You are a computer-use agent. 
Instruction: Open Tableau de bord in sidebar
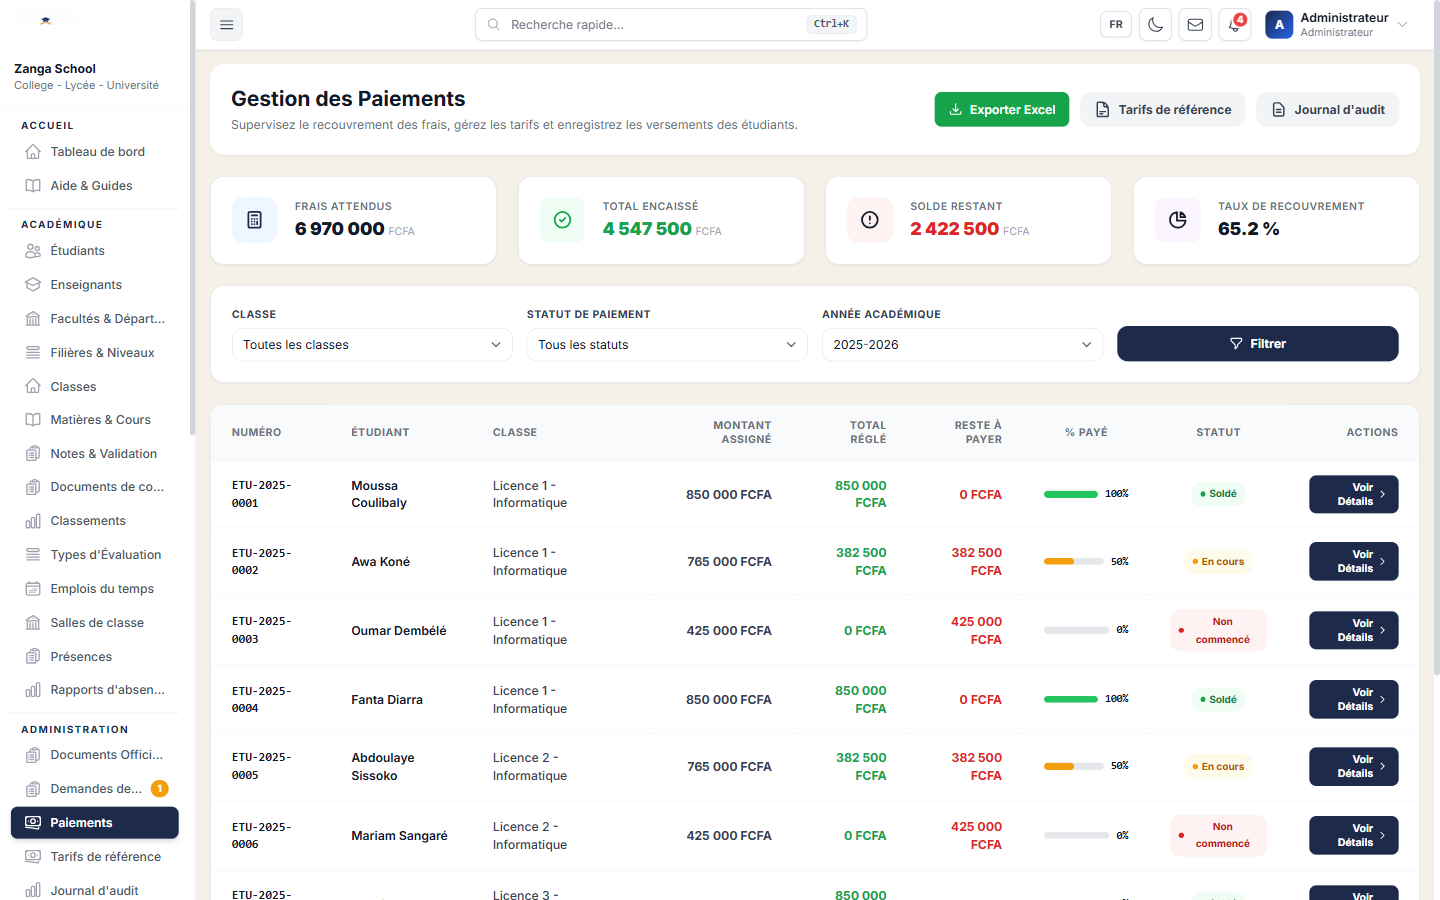tap(95, 152)
